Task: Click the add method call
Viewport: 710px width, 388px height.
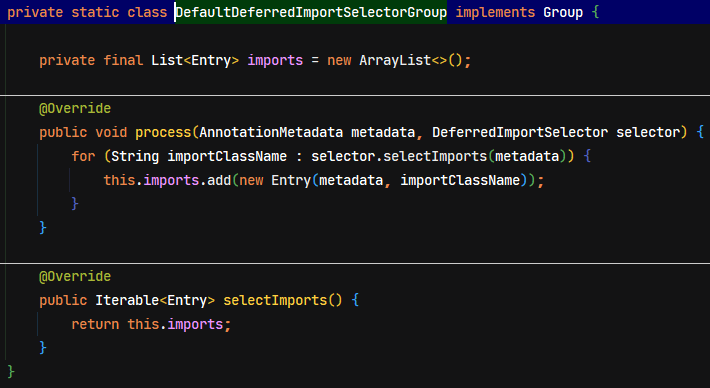Action: click(x=219, y=180)
